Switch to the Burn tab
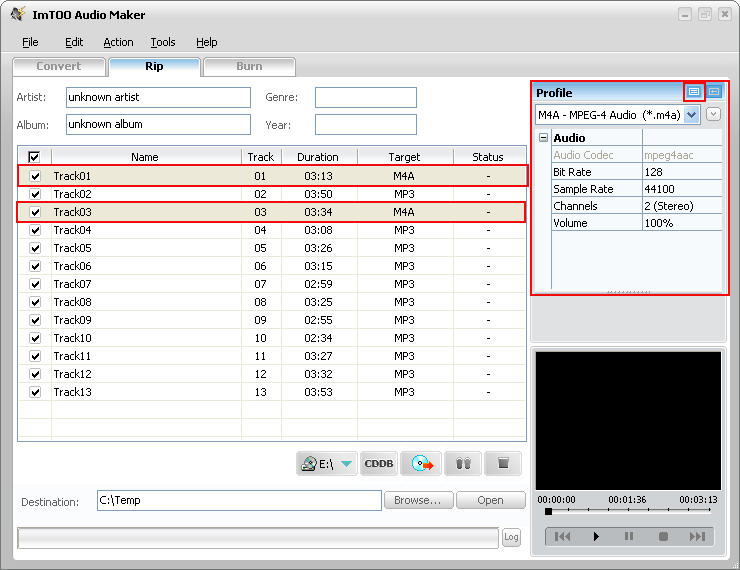740x570 pixels. coord(249,67)
